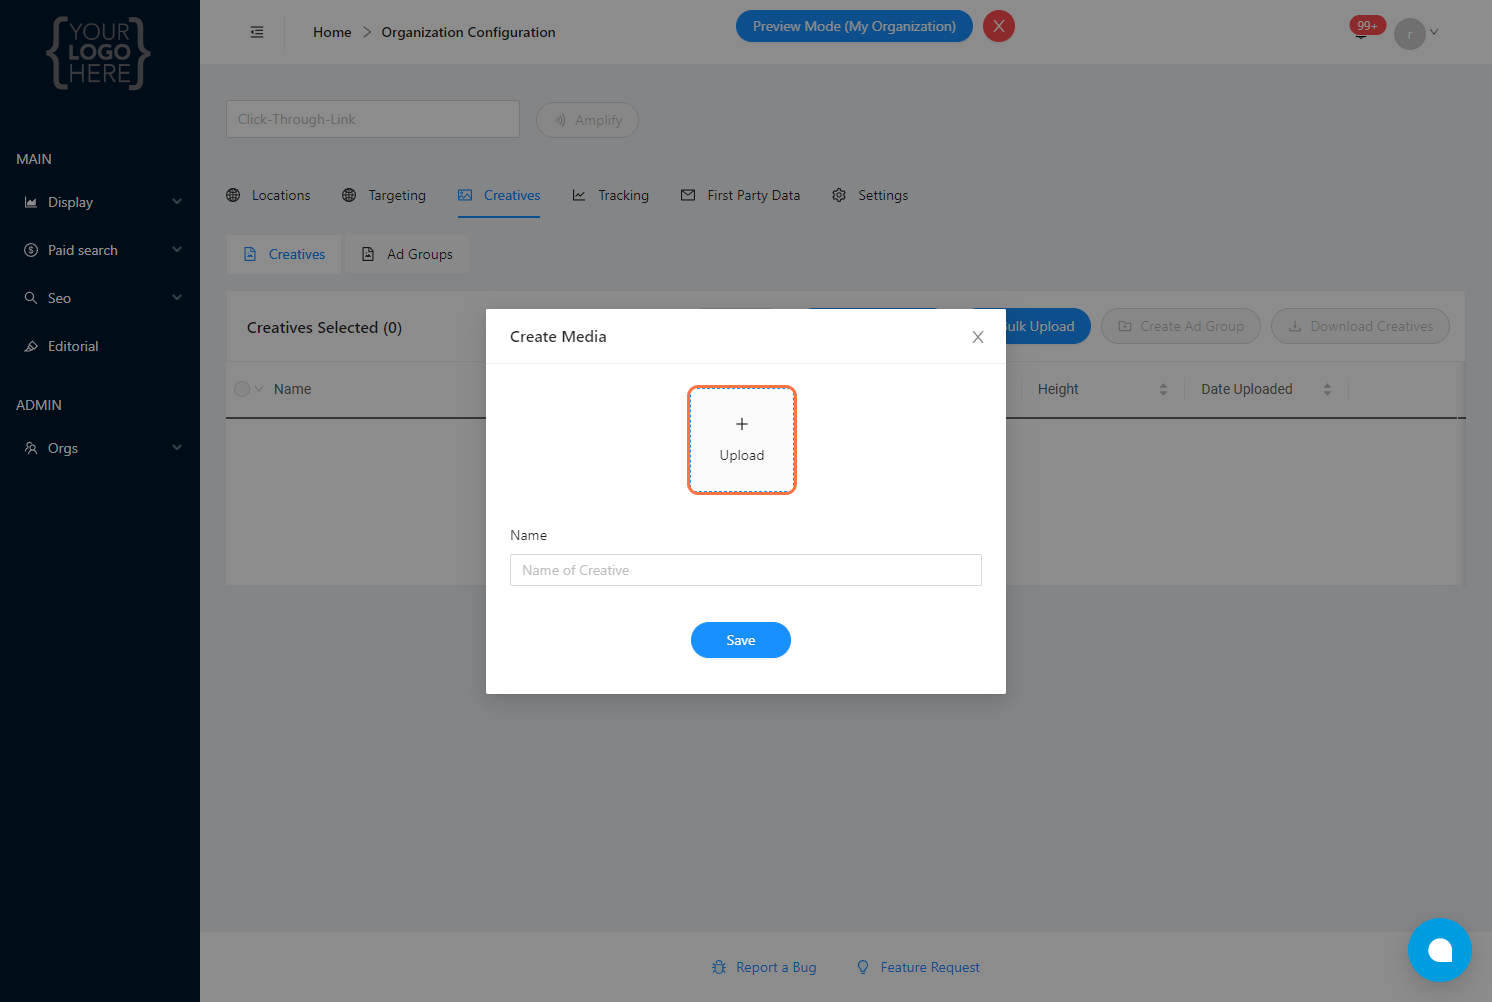
Task: Select the Ad Groups sub-tab
Action: [x=407, y=254]
